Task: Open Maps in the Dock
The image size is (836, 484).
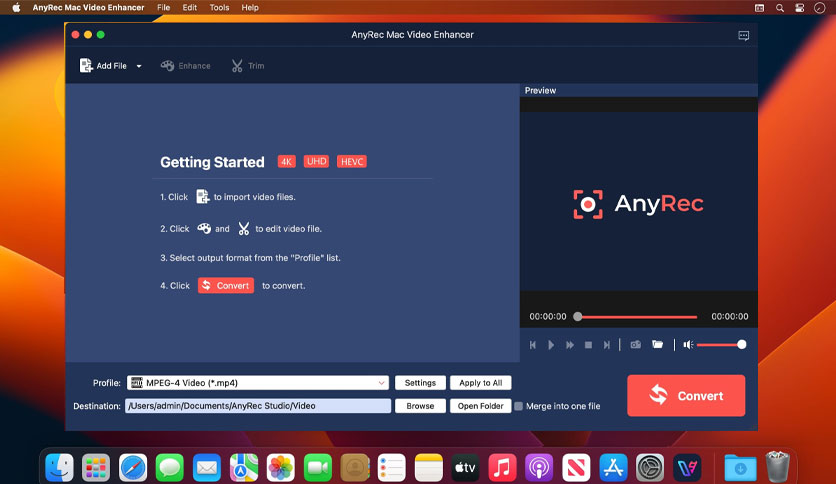Action: tap(244, 468)
